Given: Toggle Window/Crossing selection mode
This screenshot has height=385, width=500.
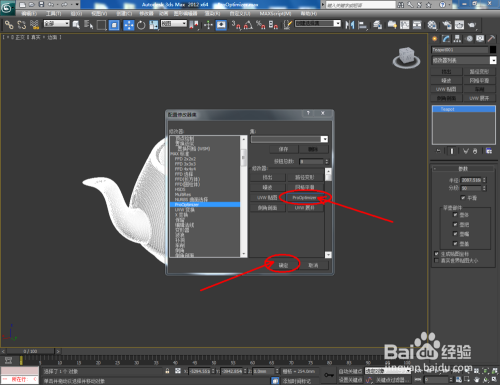Looking at the screenshot, I should (114, 25).
